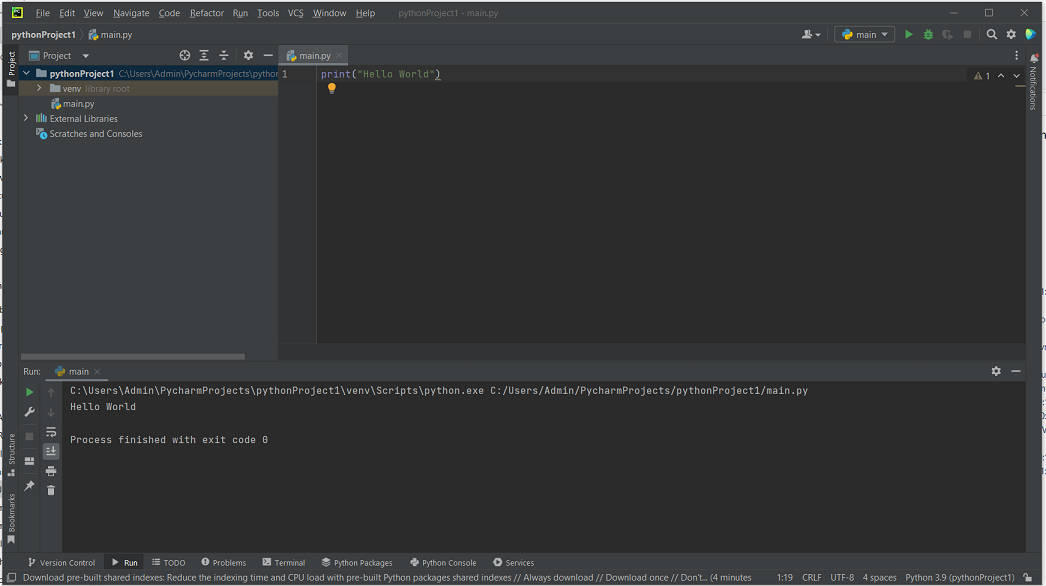Image resolution: width=1046 pixels, height=586 pixels.
Task: Pin the Run tab
Action: tap(29, 486)
